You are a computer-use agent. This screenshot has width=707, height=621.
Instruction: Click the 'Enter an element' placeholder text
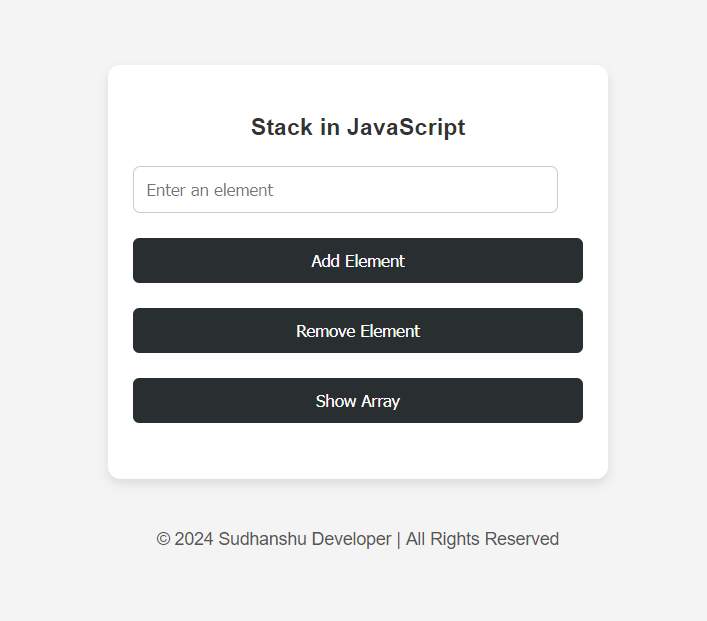(210, 190)
